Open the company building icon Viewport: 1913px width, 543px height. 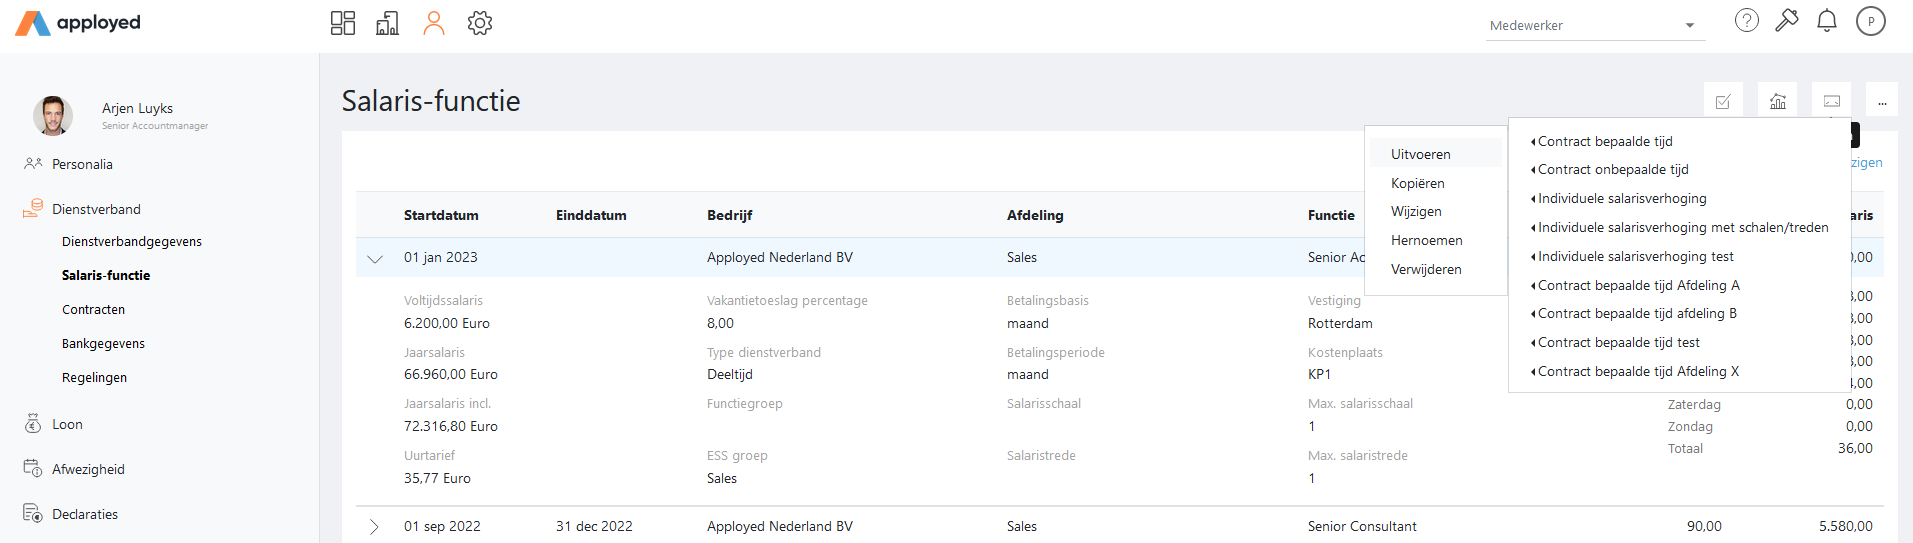point(387,23)
